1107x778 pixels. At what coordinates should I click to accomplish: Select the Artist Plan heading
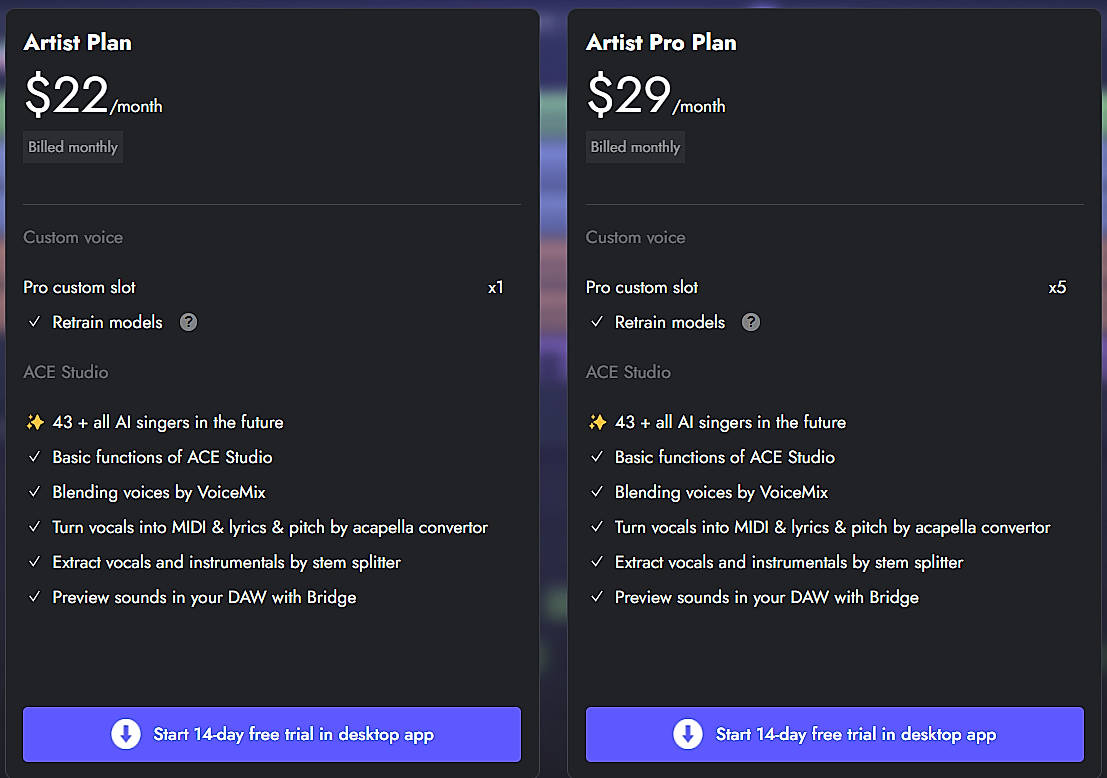[77, 43]
